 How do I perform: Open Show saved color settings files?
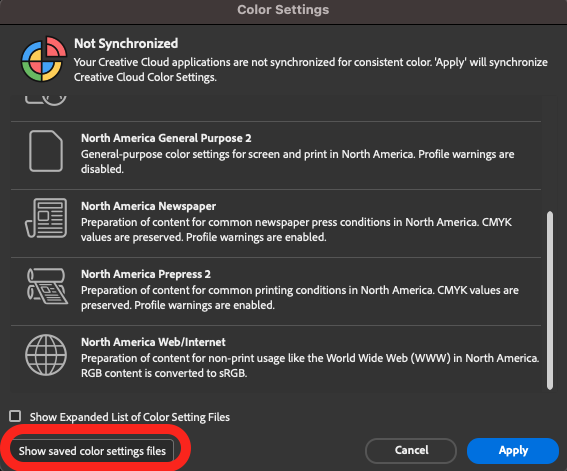click(x=92, y=451)
